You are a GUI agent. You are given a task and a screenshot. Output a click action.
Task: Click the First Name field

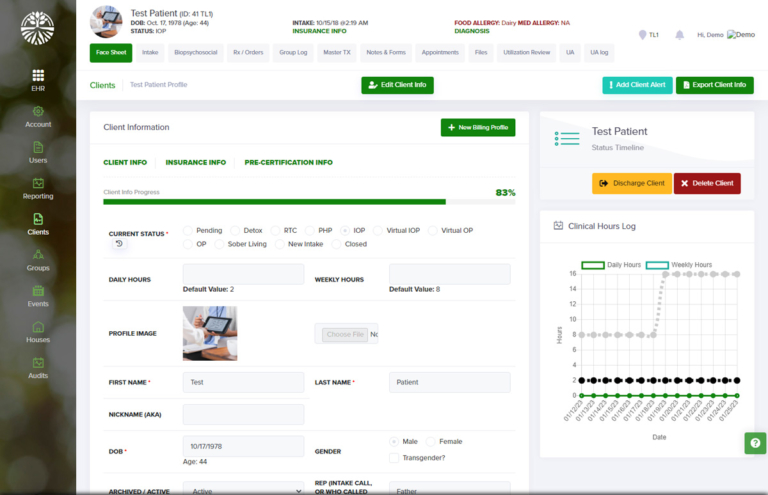pyautogui.click(x=243, y=382)
